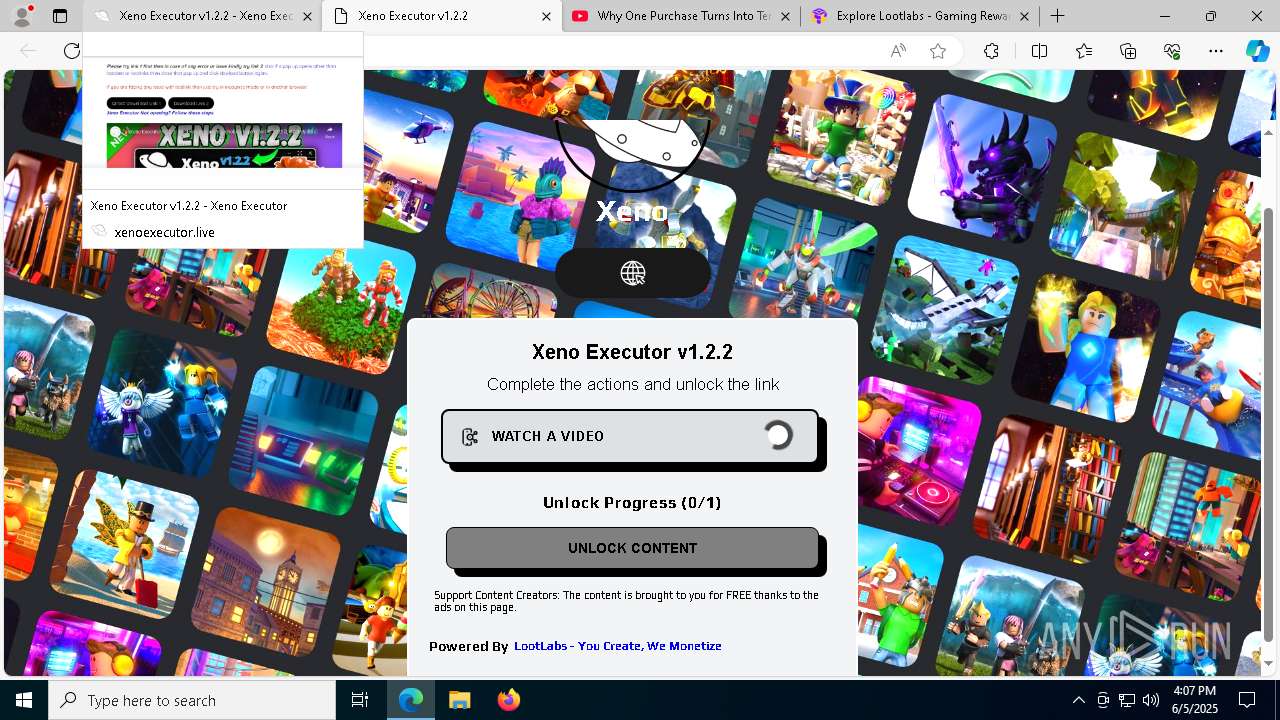This screenshot has width=1280, height=720.
Task: Toggle split screen view icon
Action: pyautogui.click(x=1039, y=51)
